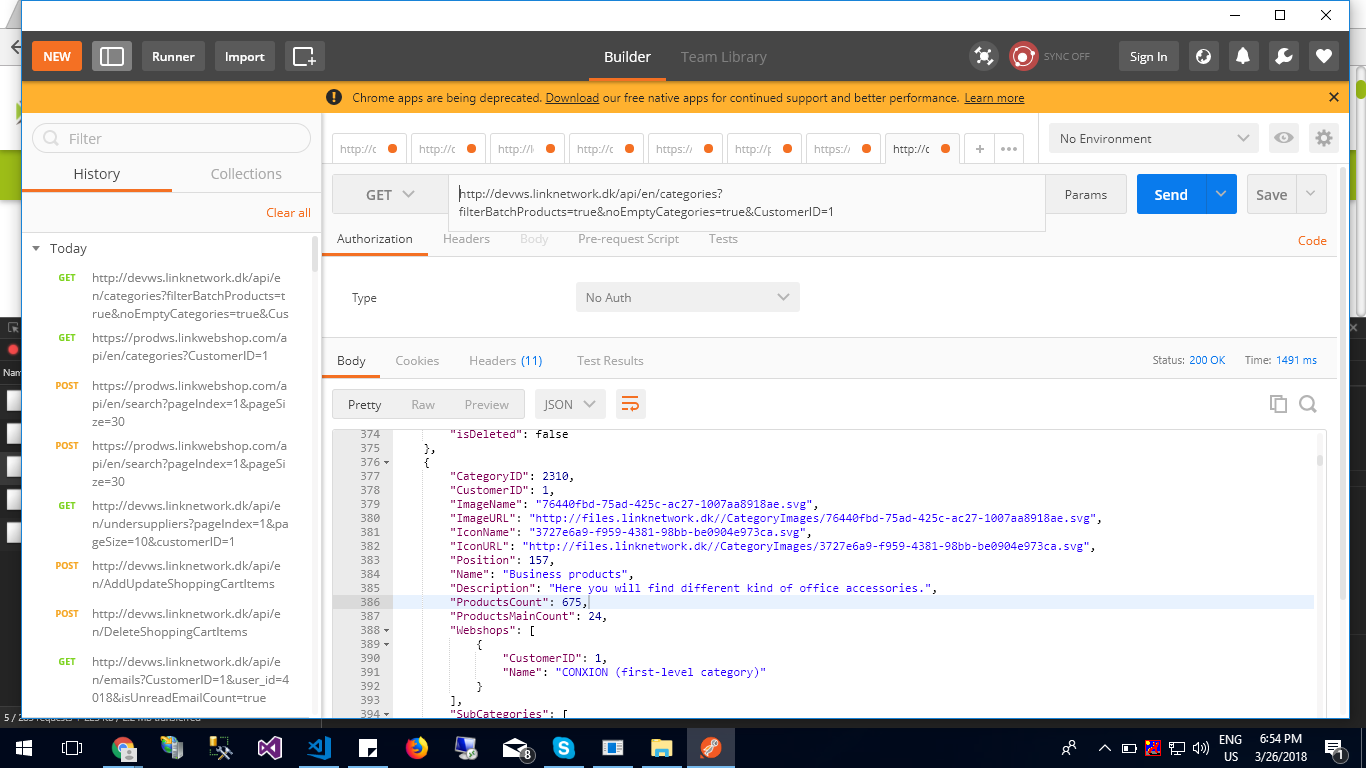The width and height of the screenshot is (1366, 768).
Task: Open the proxy capture satellite icon
Action: click(x=984, y=56)
